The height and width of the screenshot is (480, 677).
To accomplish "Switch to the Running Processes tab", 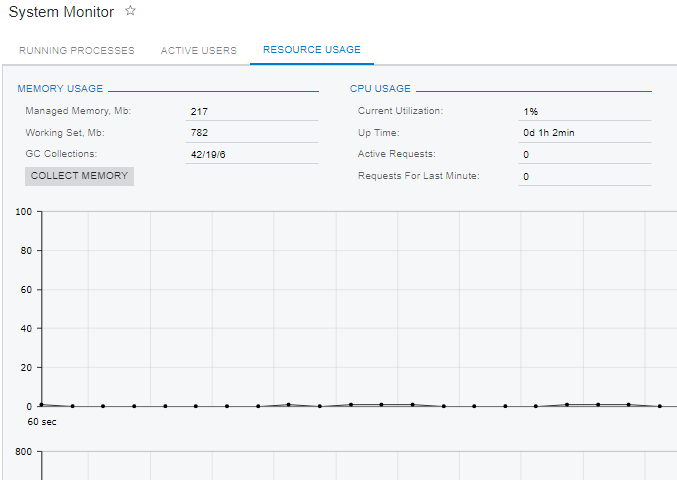I will (77, 51).
